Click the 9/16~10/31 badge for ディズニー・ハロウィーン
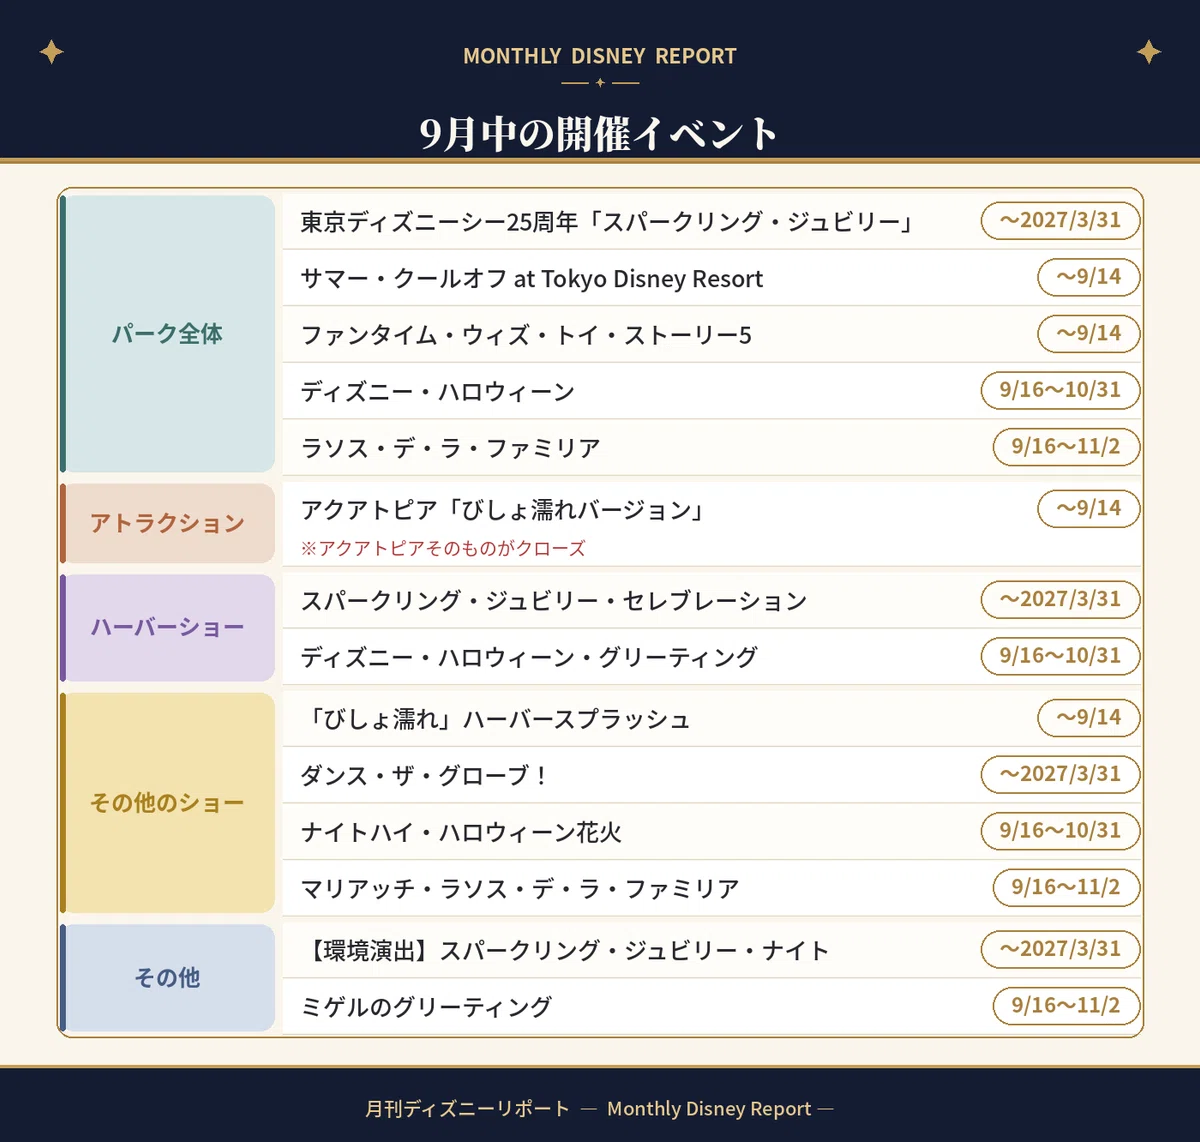Screen dimensions: 1200x1142 [1061, 390]
